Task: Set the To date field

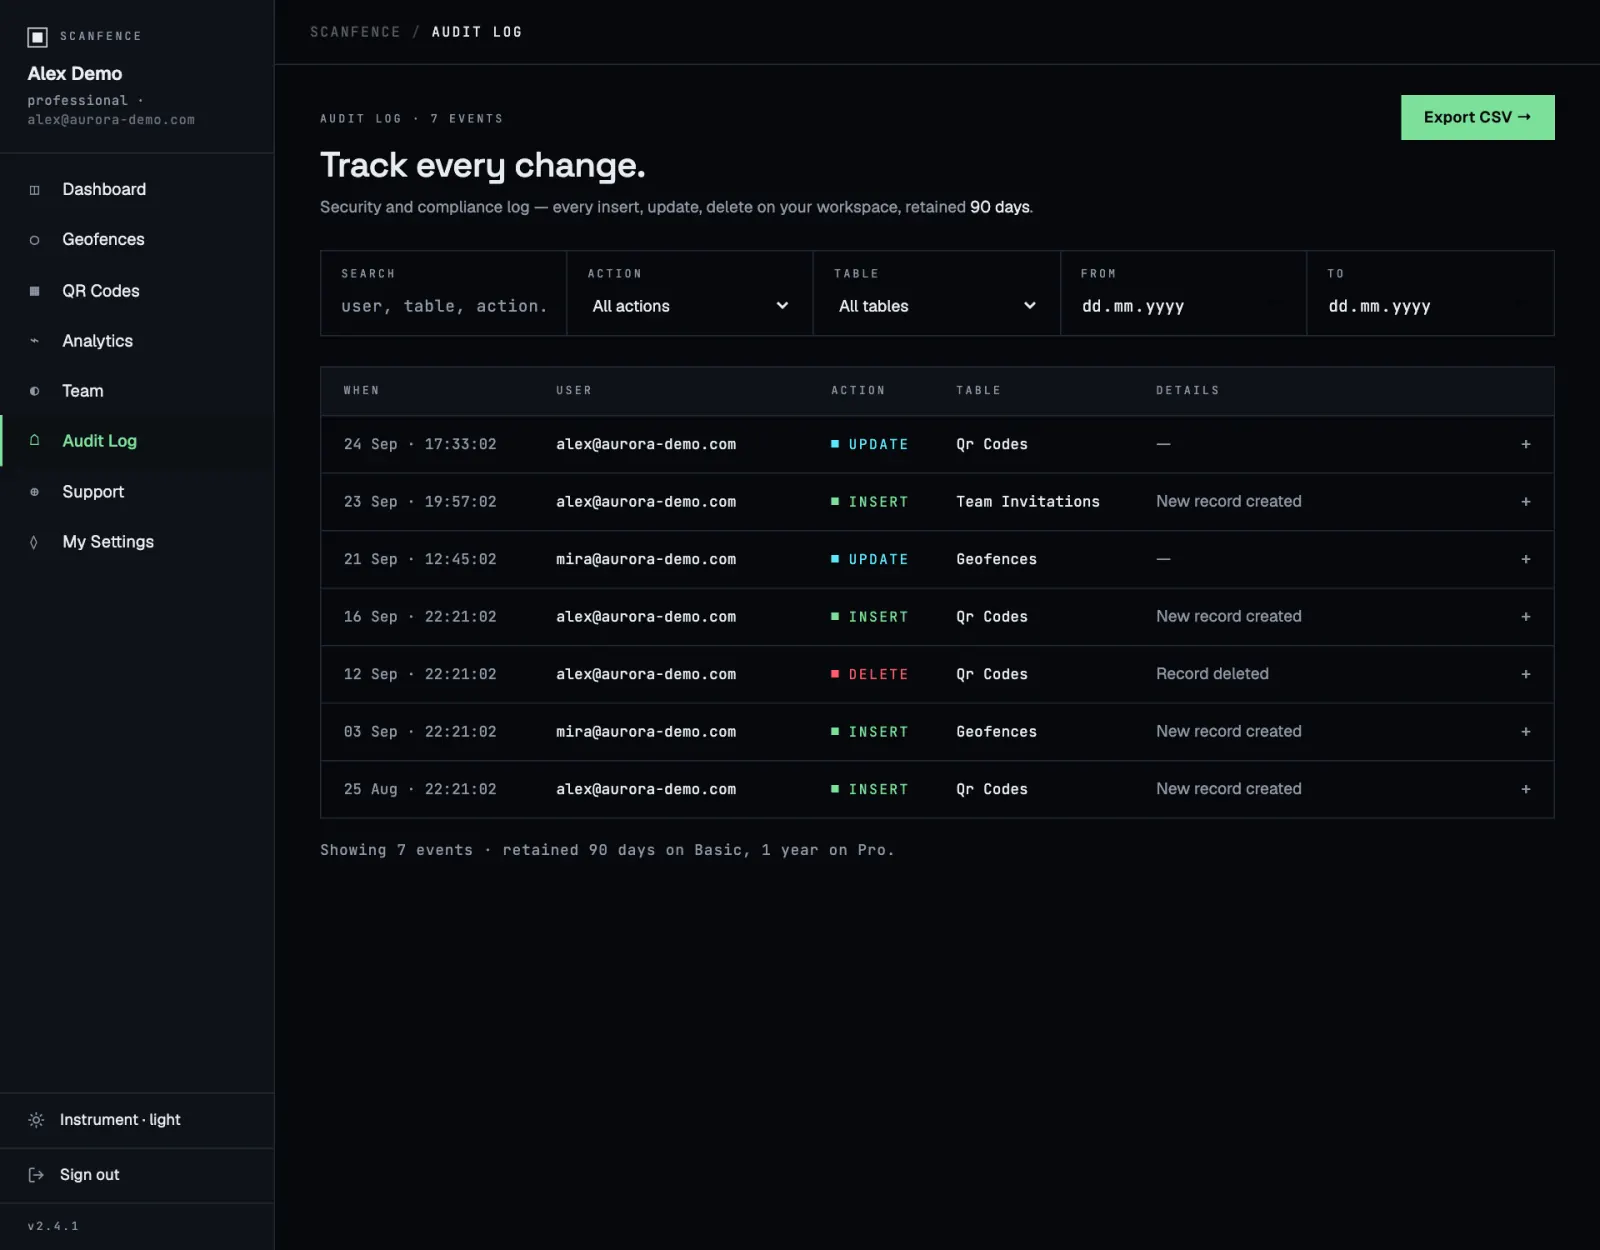Action: pyautogui.click(x=1430, y=306)
